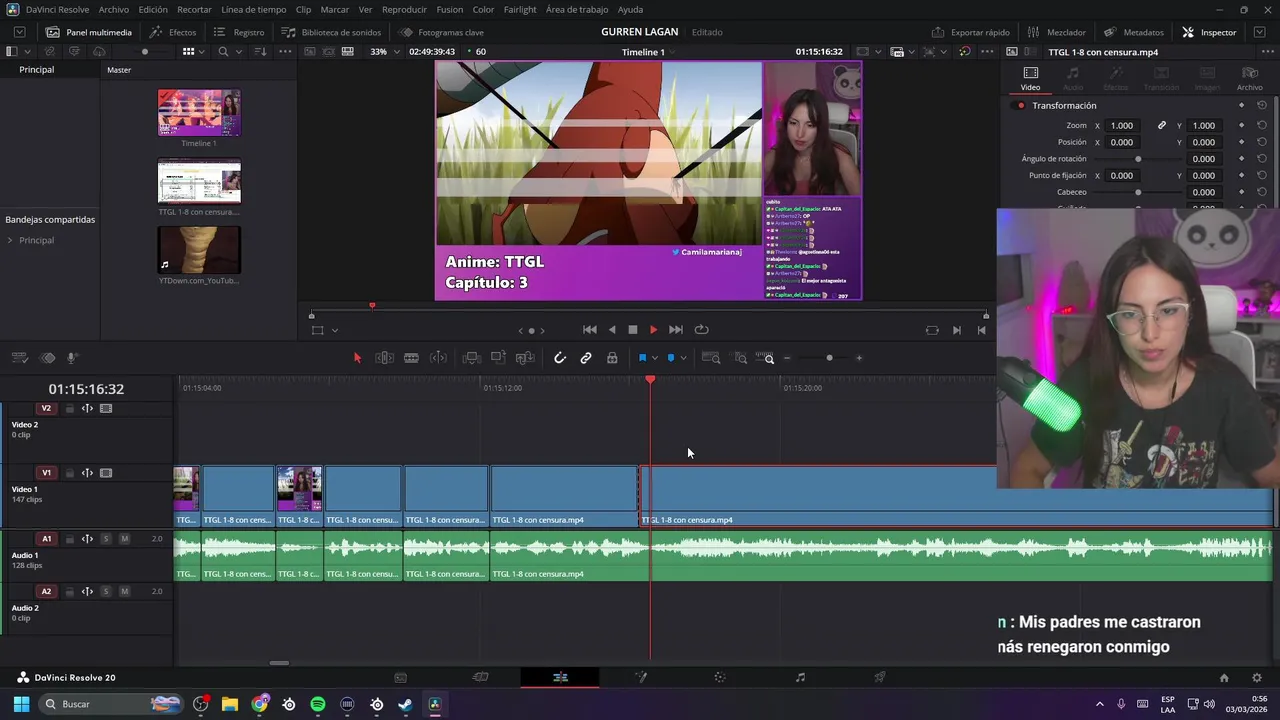Toggle the Inspector panel
Image resolution: width=1280 pixels, height=720 pixels.
tap(1209, 32)
